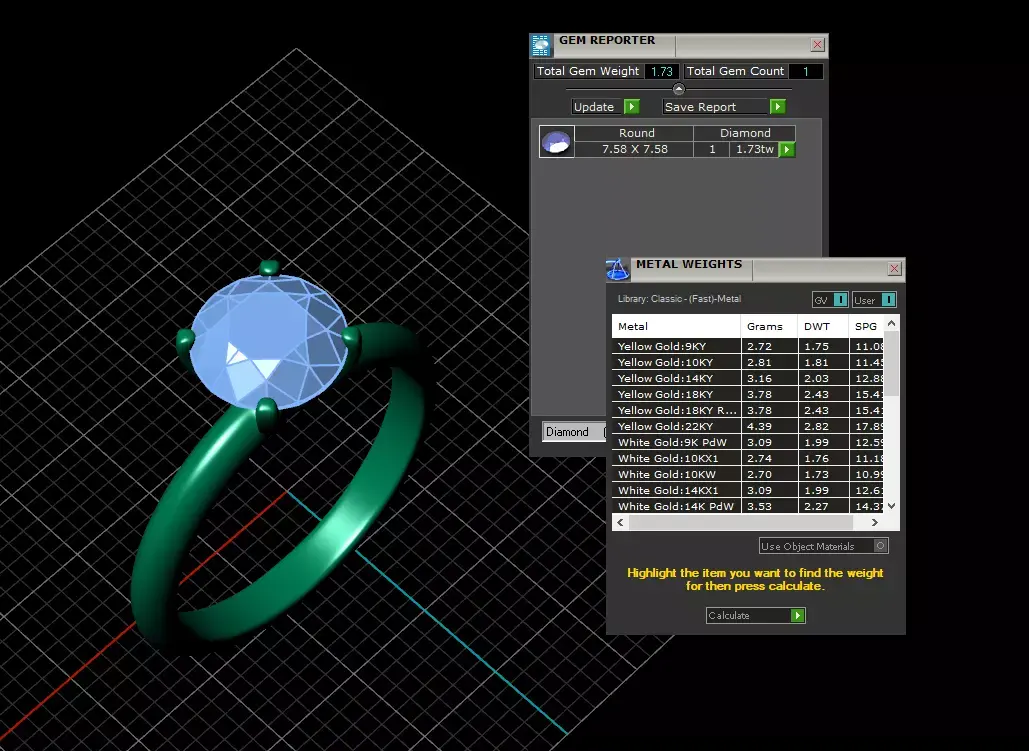Select the White Gold:14K PdW row
1029x751 pixels.
point(748,506)
